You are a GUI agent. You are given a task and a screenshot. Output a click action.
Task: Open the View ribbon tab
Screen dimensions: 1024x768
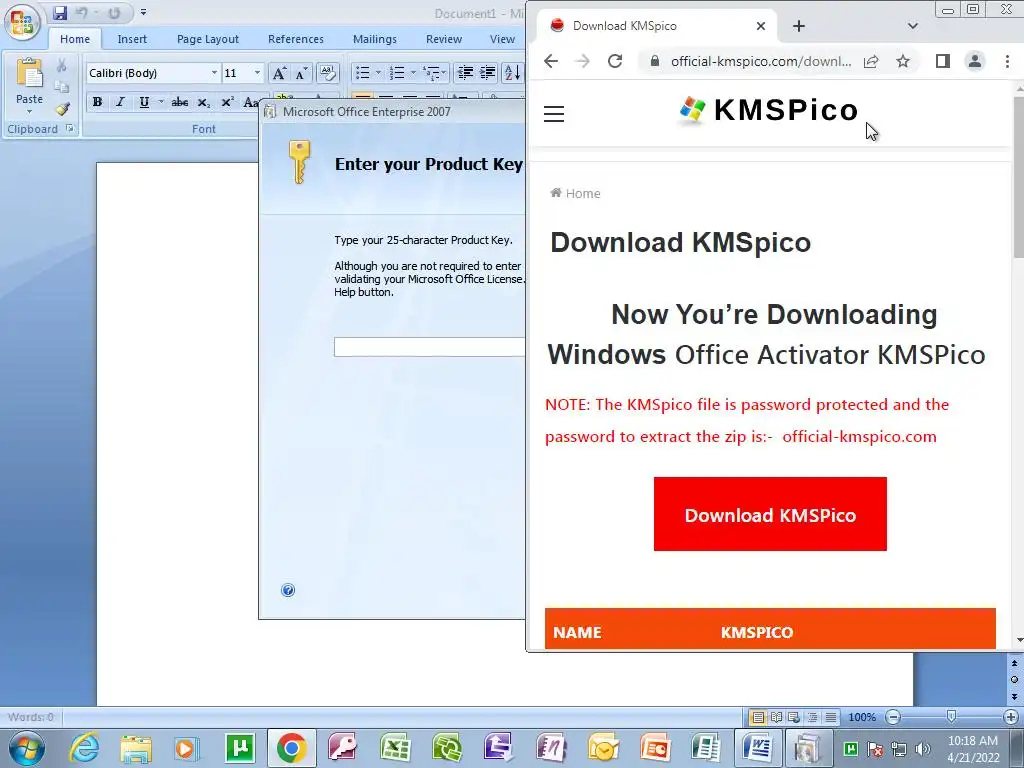(502, 39)
